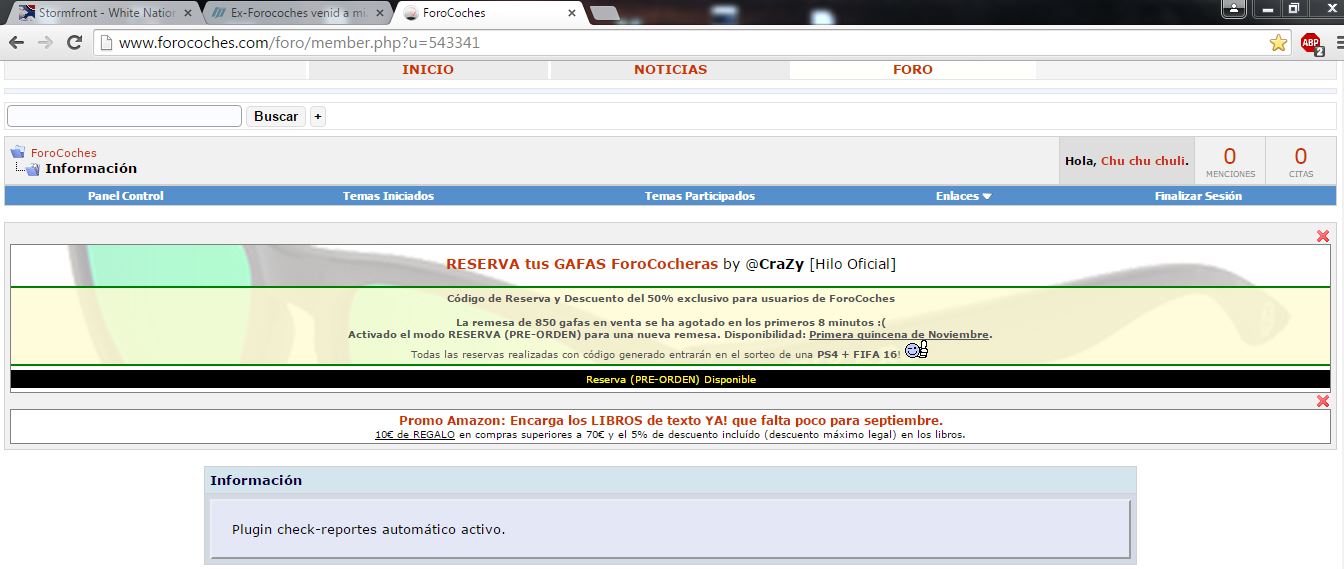Open the Menciones counter
Image resolution: width=1344 pixels, height=569 pixels.
[x=1230, y=161]
